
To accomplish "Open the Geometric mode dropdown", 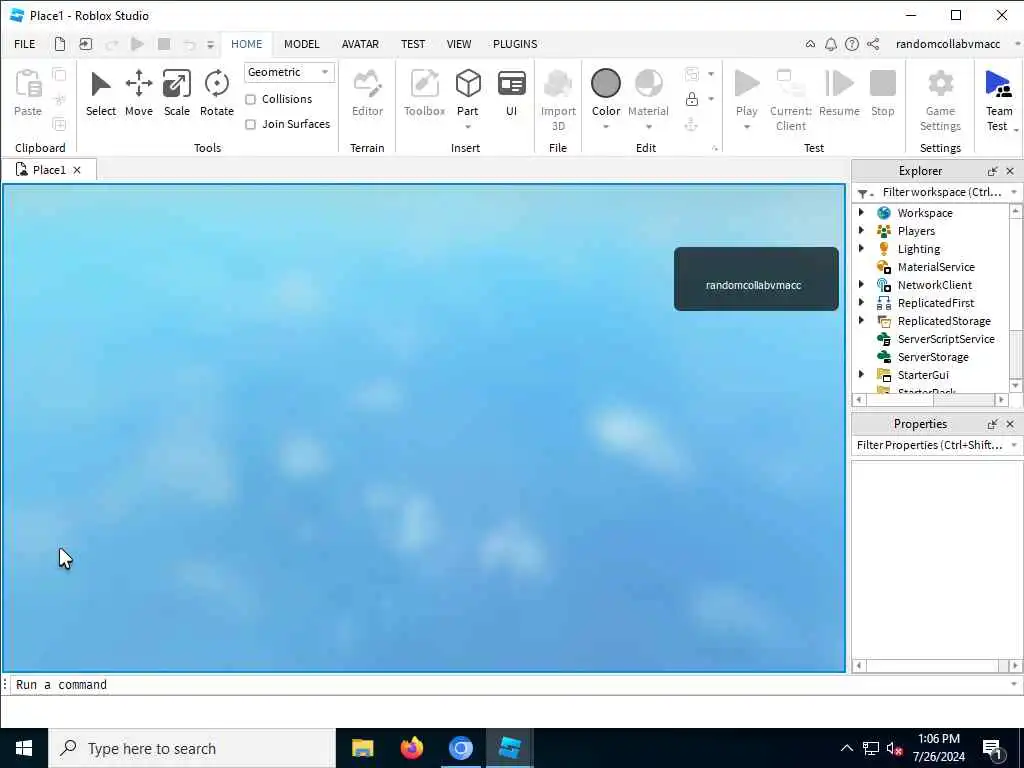I will pyautogui.click(x=289, y=72).
